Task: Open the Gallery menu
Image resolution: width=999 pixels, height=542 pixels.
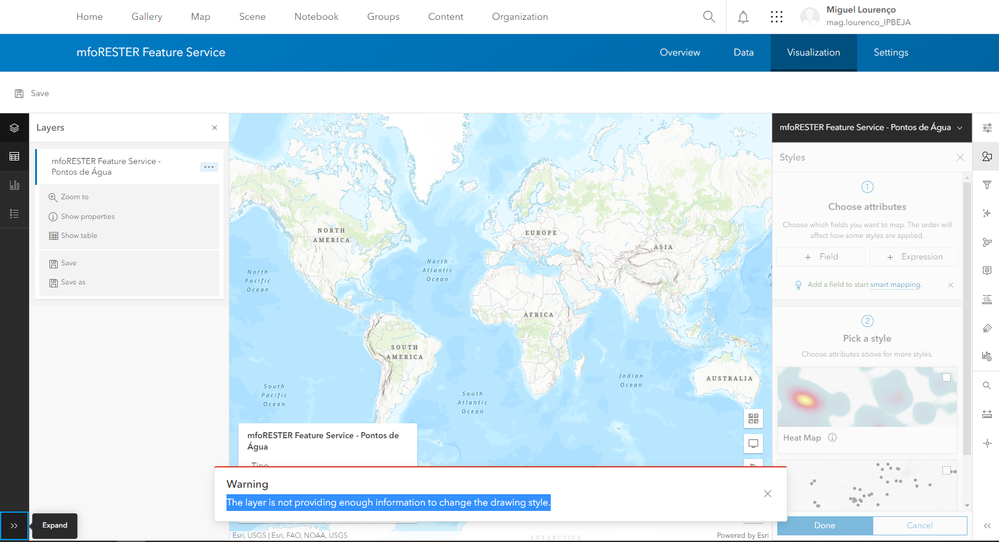Action: click(147, 17)
